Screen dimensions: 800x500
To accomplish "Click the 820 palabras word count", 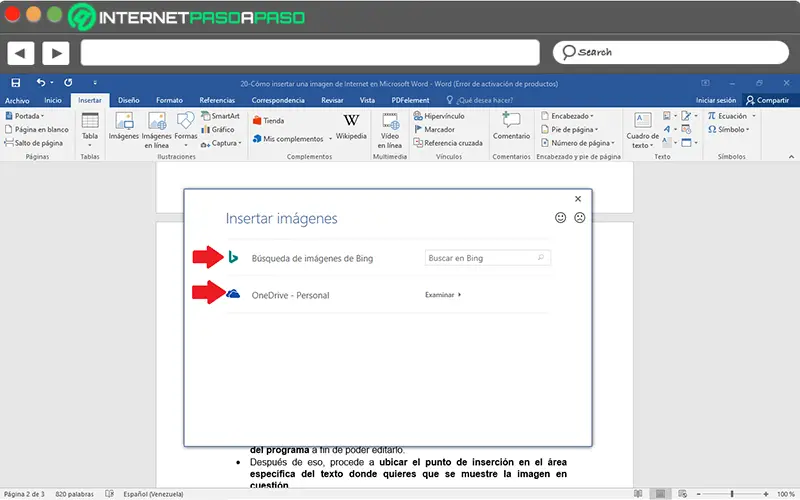I will coord(74,494).
